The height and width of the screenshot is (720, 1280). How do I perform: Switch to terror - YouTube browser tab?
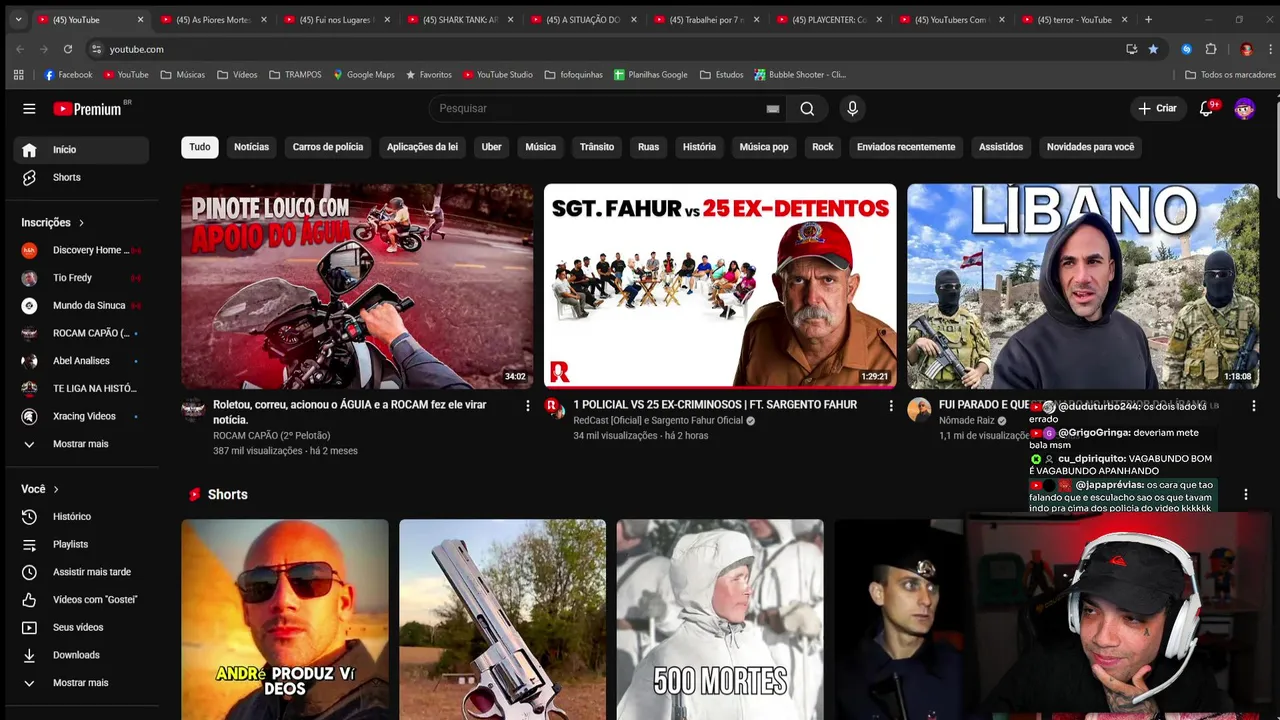1075,20
